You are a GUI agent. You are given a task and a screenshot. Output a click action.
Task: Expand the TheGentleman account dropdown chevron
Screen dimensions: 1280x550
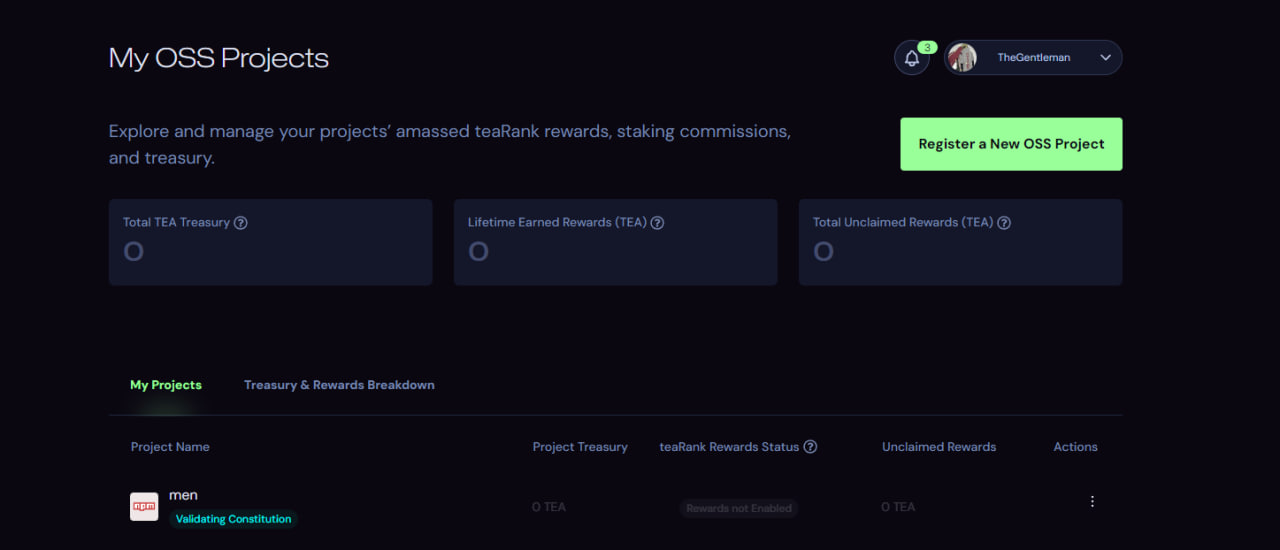point(1105,58)
